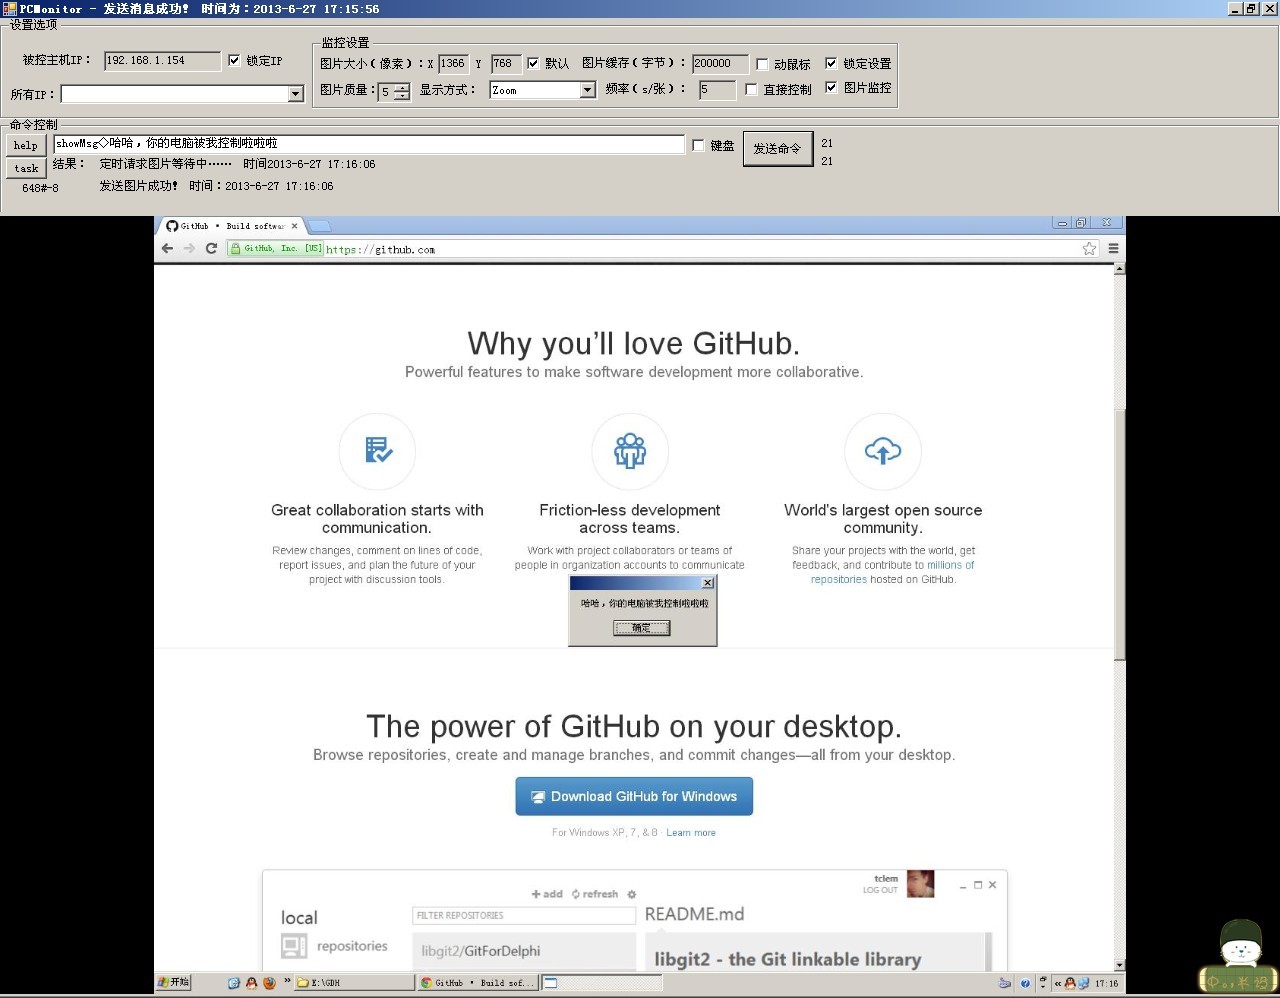Select the libgit2/GitForDelphi repository
1280x998 pixels.
[524, 951]
